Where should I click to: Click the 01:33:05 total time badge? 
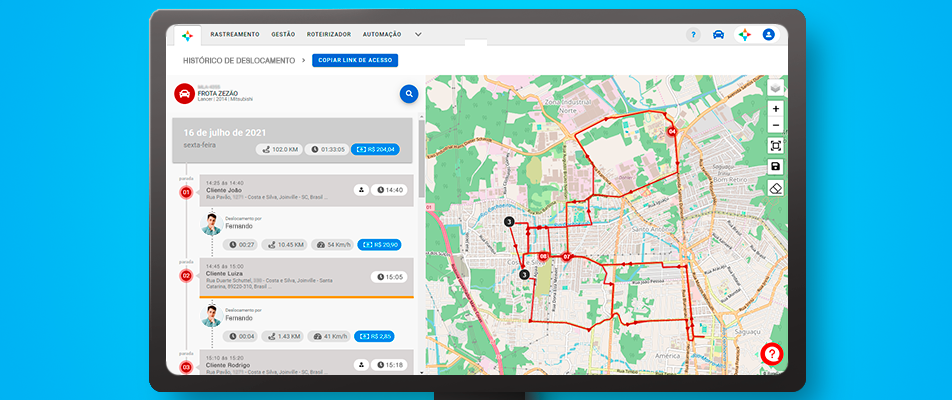[x=326, y=149]
